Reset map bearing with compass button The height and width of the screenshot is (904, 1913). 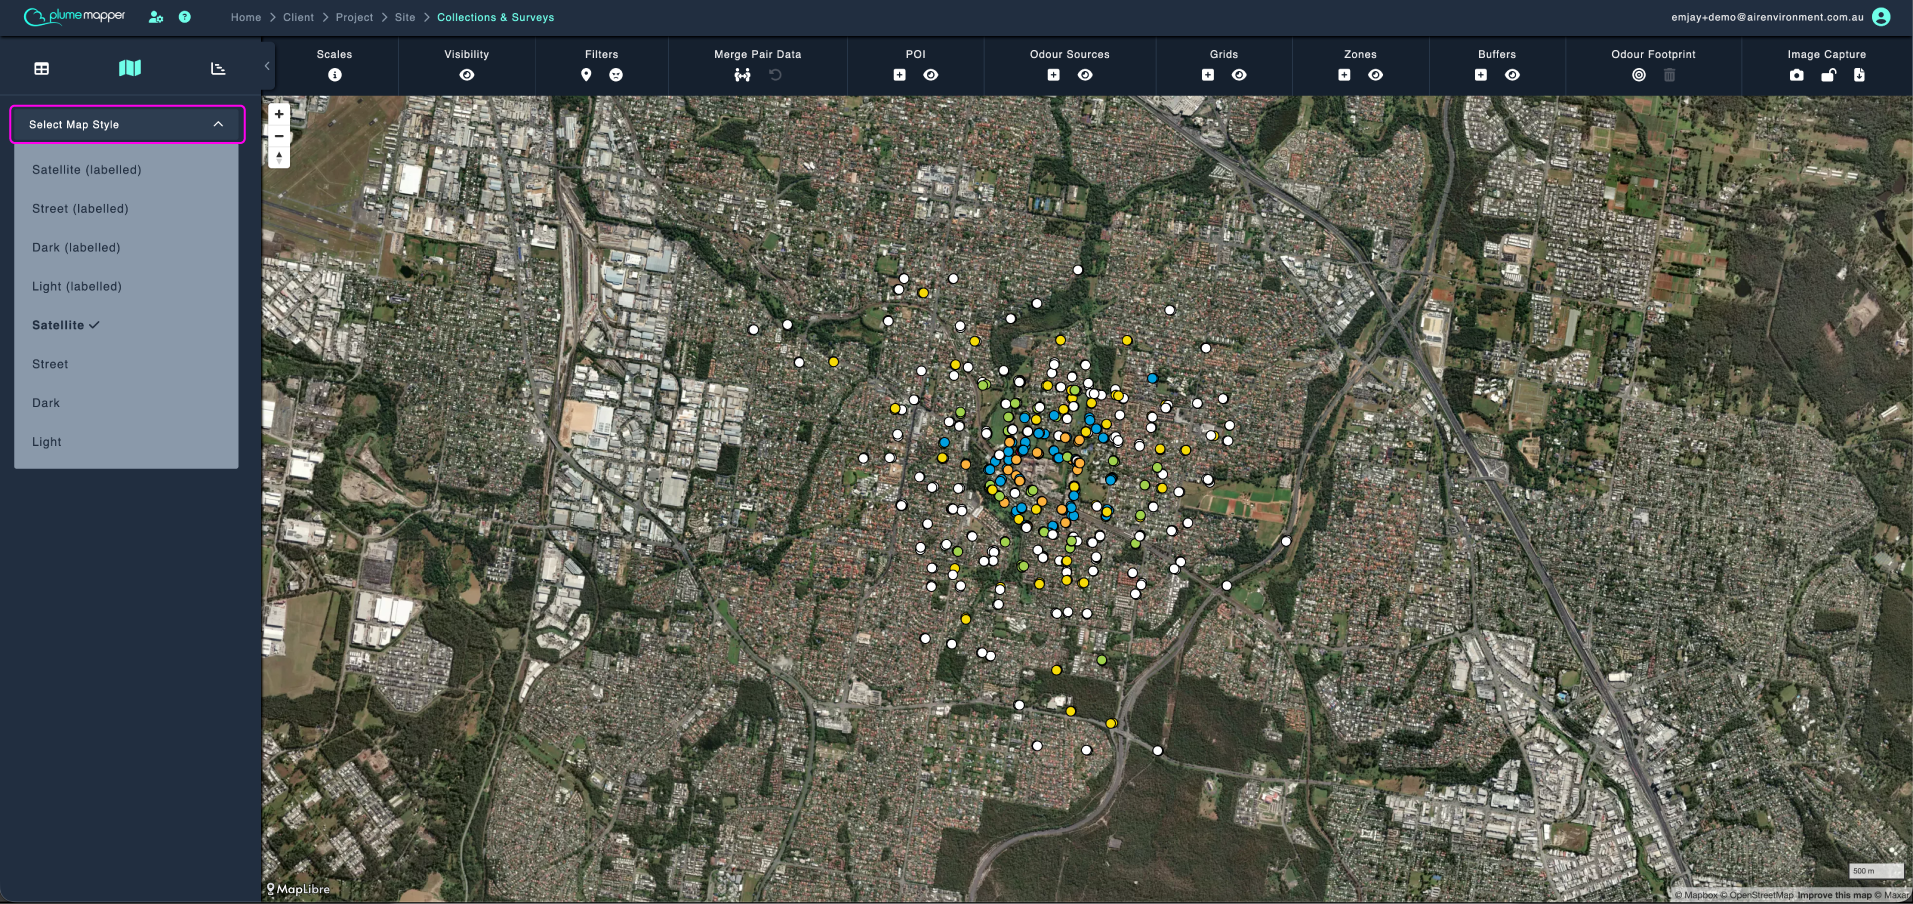click(x=279, y=157)
